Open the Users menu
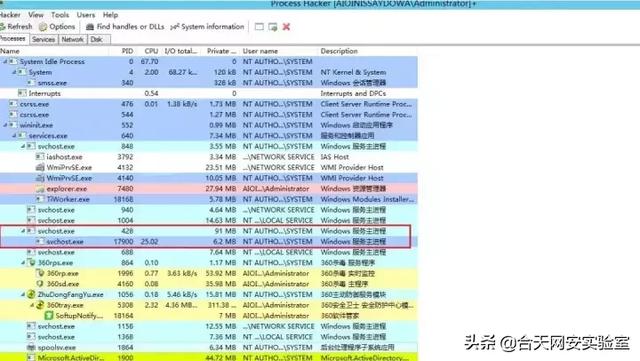Viewport: 640px width, 361px height. pyautogui.click(x=86, y=15)
